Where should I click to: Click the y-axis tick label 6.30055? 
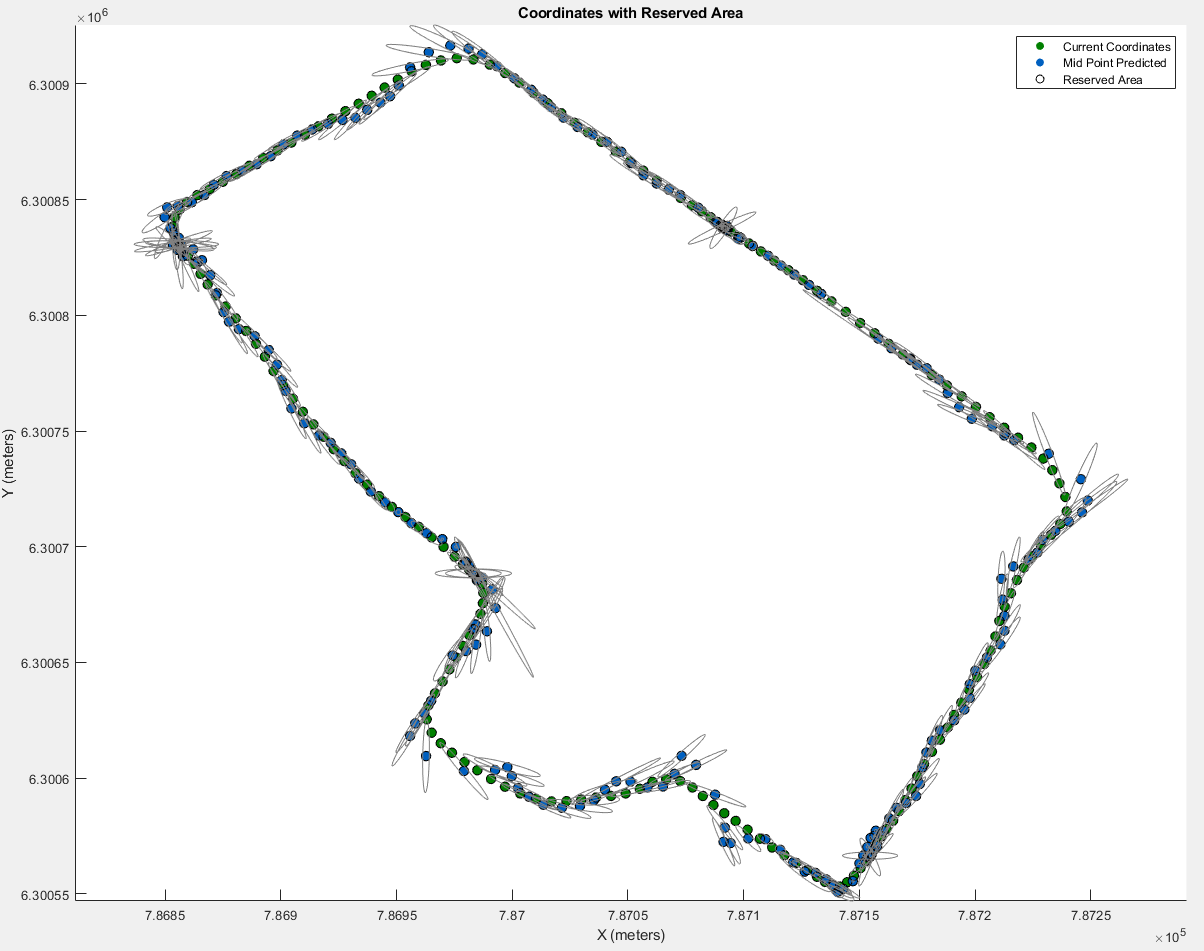(43, 895)
